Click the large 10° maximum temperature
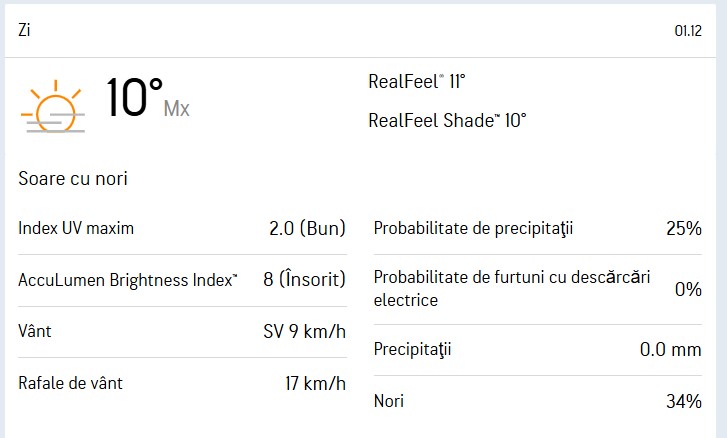Screen dimensions: 727x438 pos(134,99)
